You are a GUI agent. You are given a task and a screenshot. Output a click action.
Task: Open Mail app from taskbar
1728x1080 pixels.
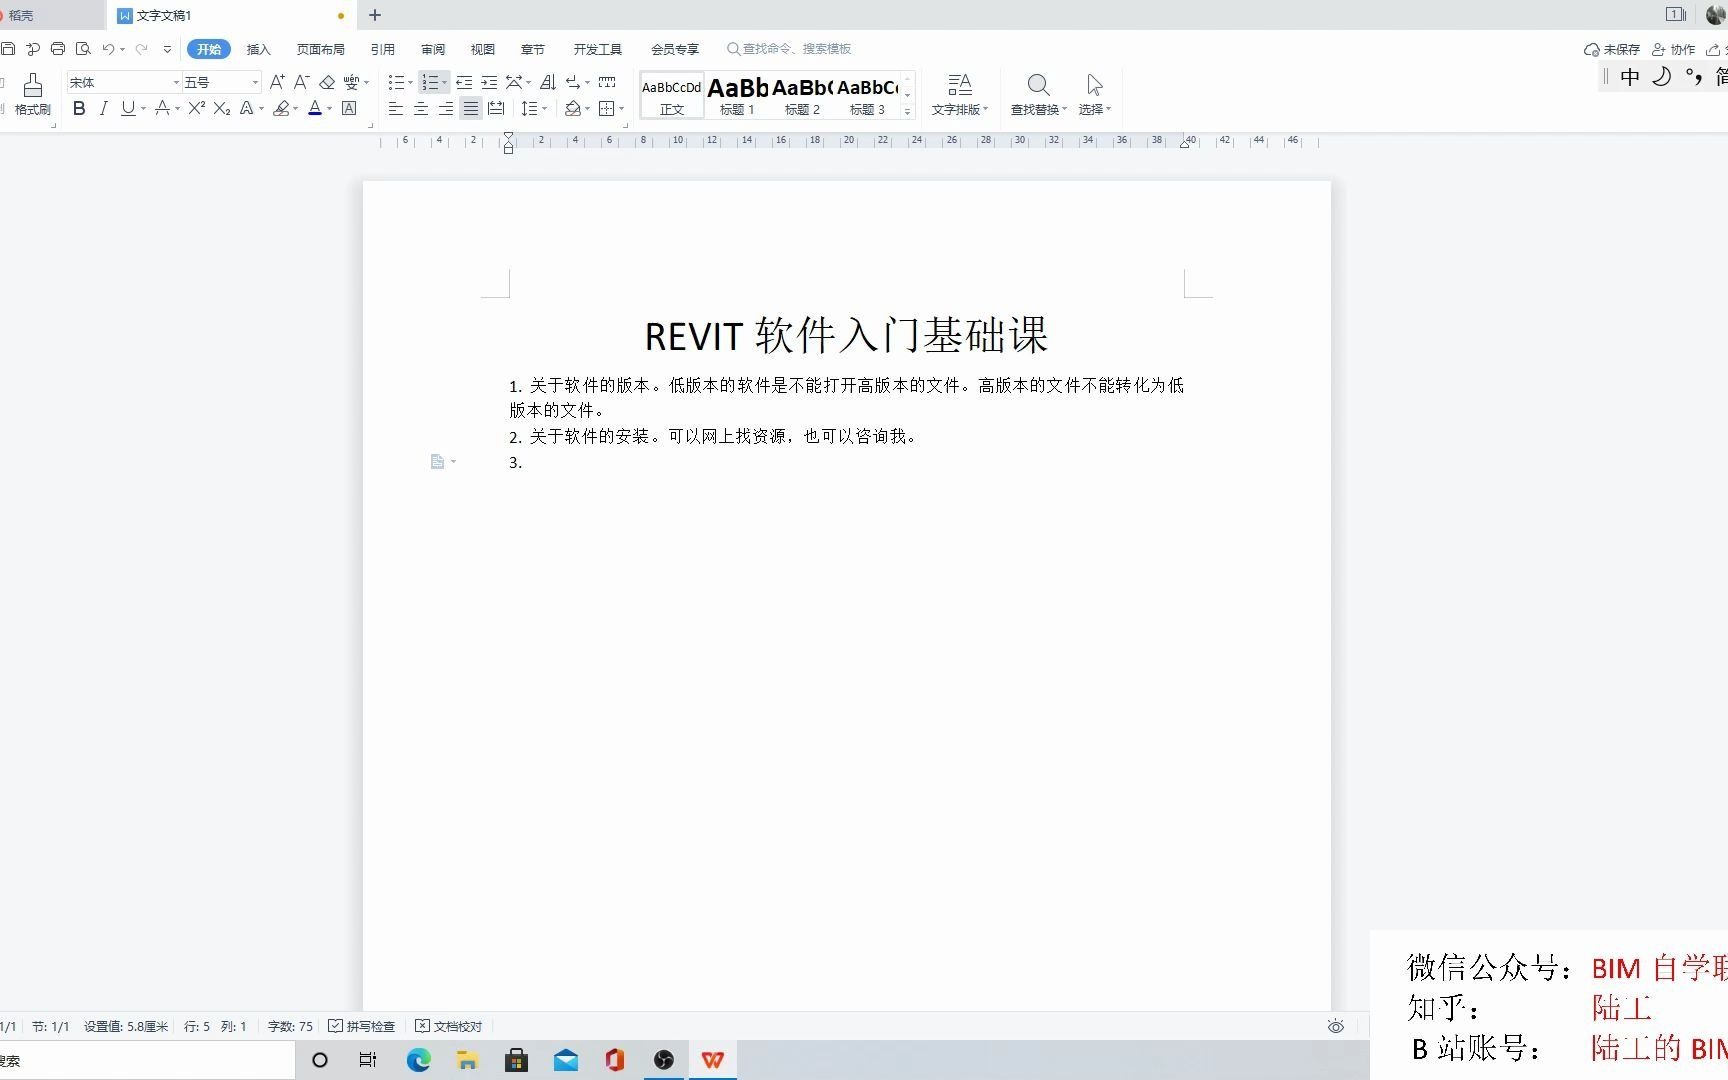click(565, 1060)
